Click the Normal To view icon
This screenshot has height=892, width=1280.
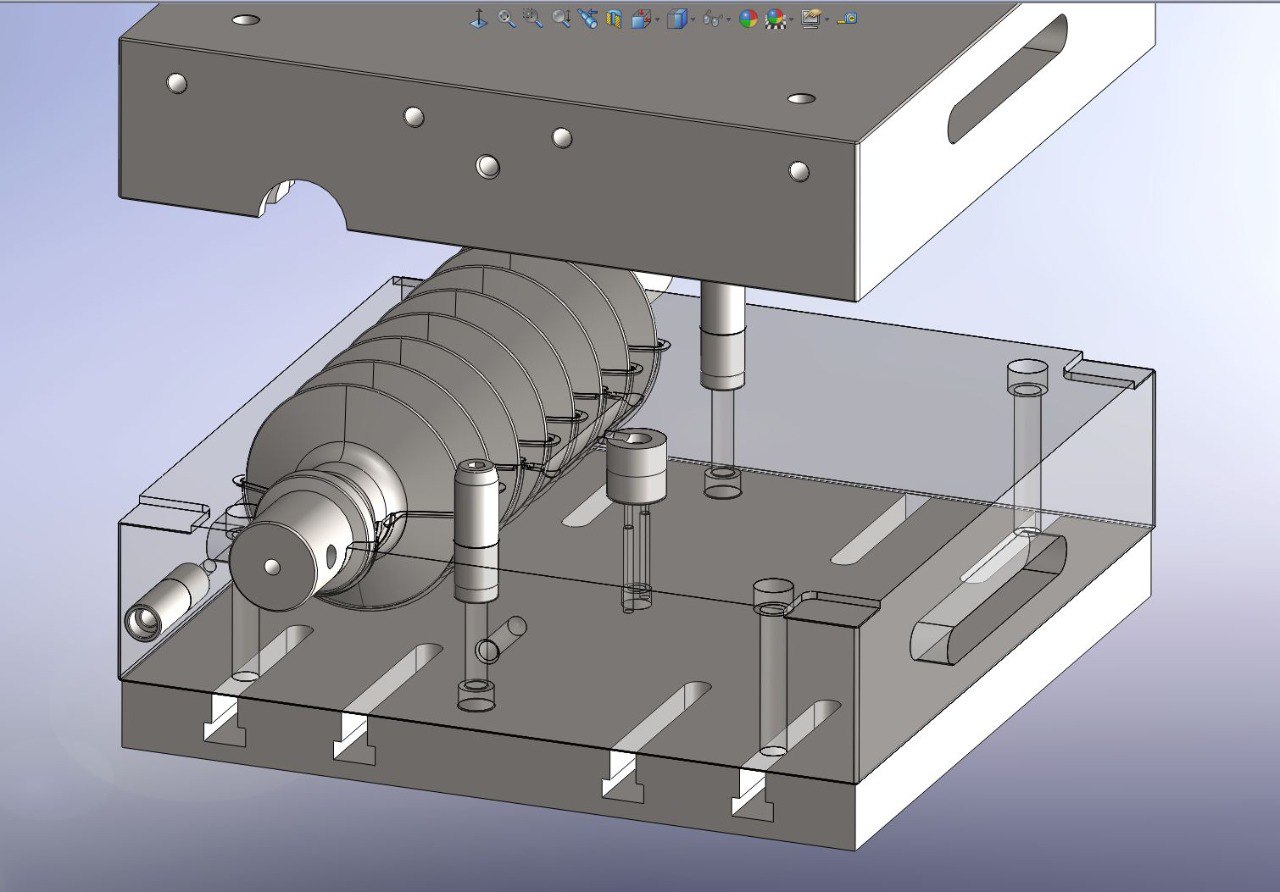point(479,18)
